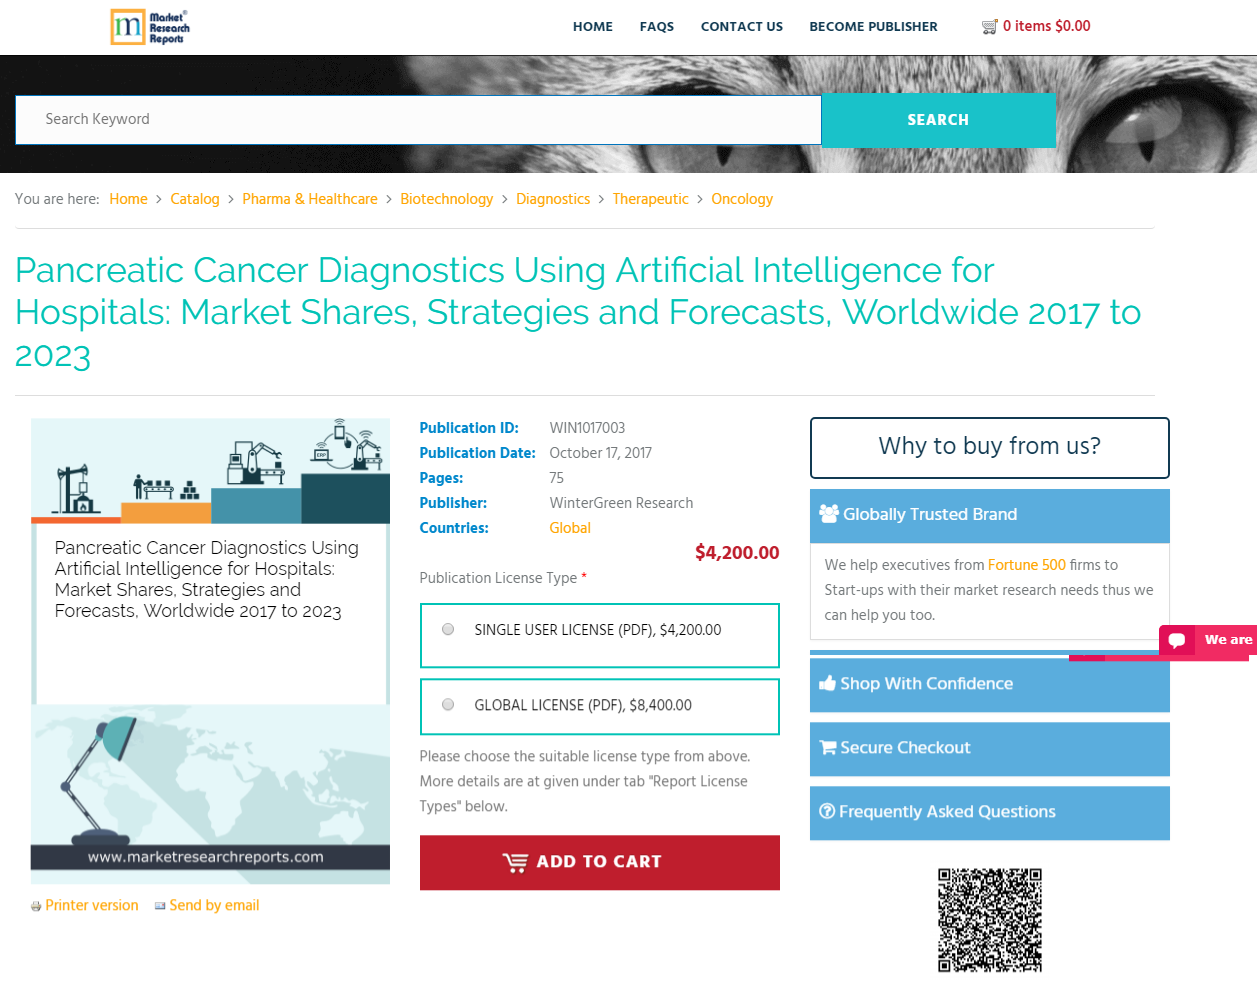The height and width of the screenshot is (983, 1257).
Task: Click the envelope icon beside Send by email
Action: 160,906
